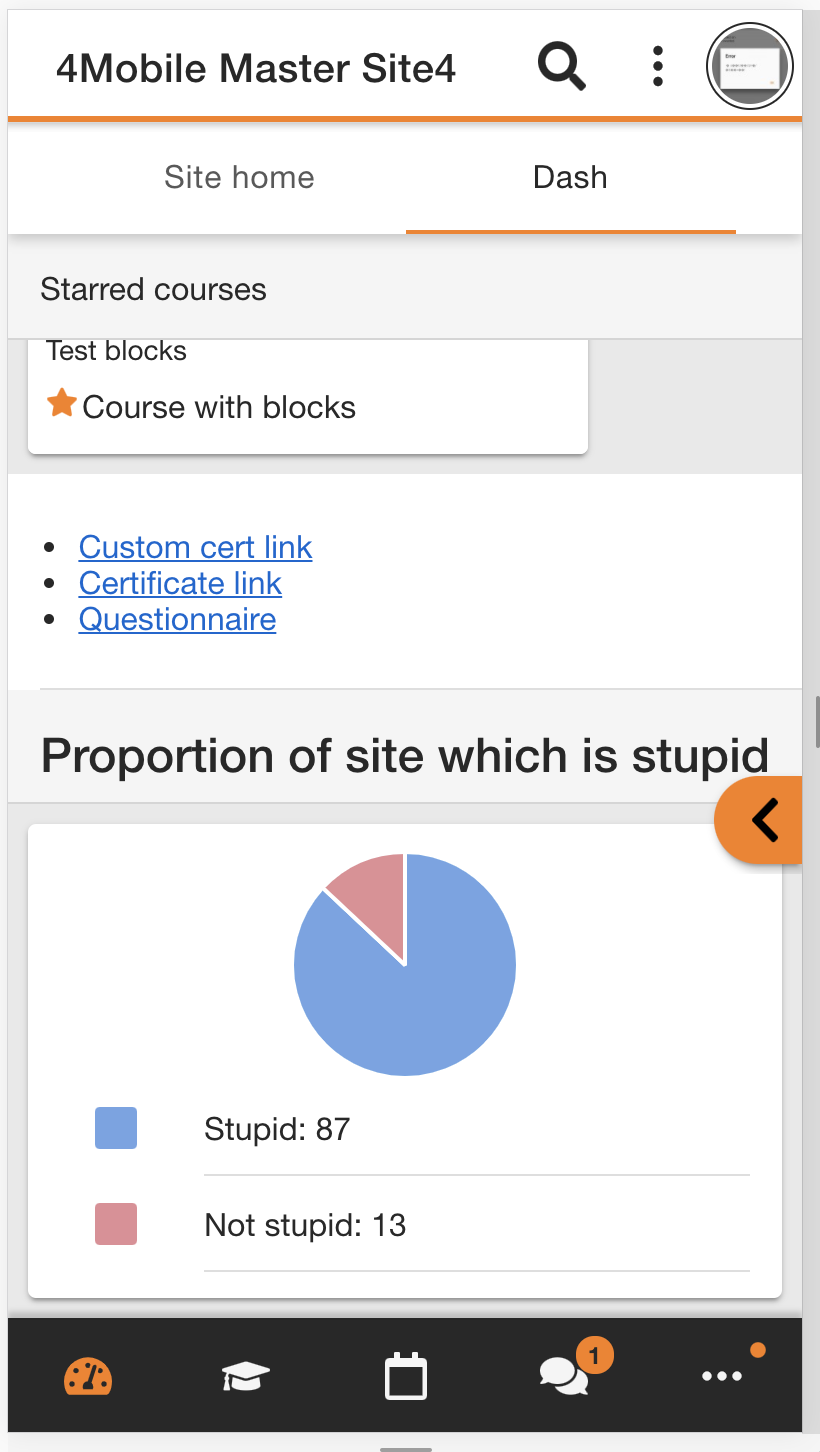820x1452 pixels.
Task: Toggle the pink Not stupid legend swatch
Action: 116,1224
